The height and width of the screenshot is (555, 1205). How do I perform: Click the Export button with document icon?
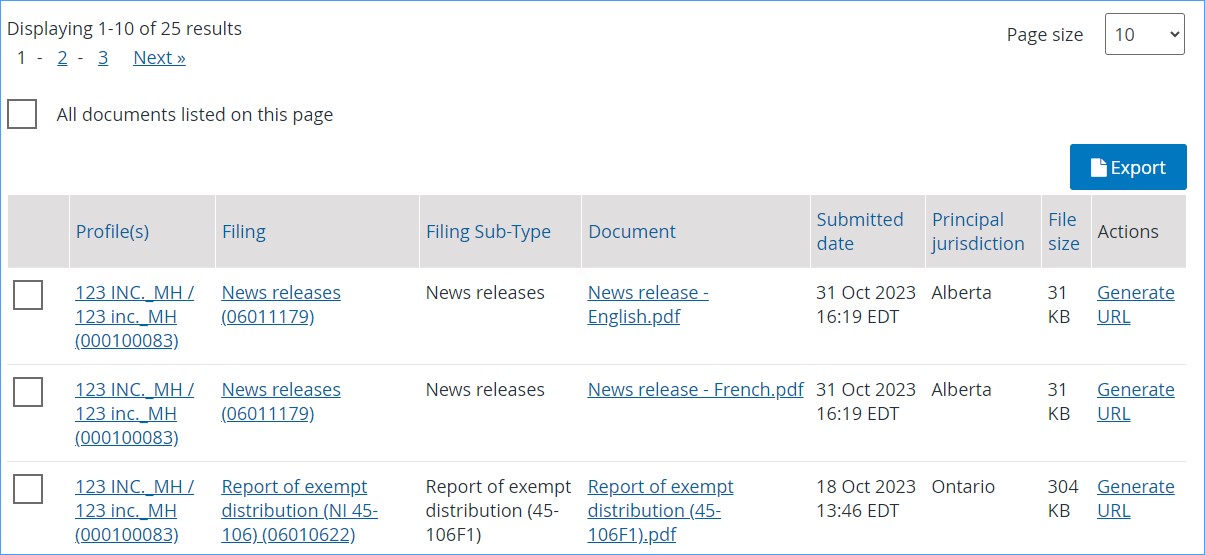coord(1128,167)
